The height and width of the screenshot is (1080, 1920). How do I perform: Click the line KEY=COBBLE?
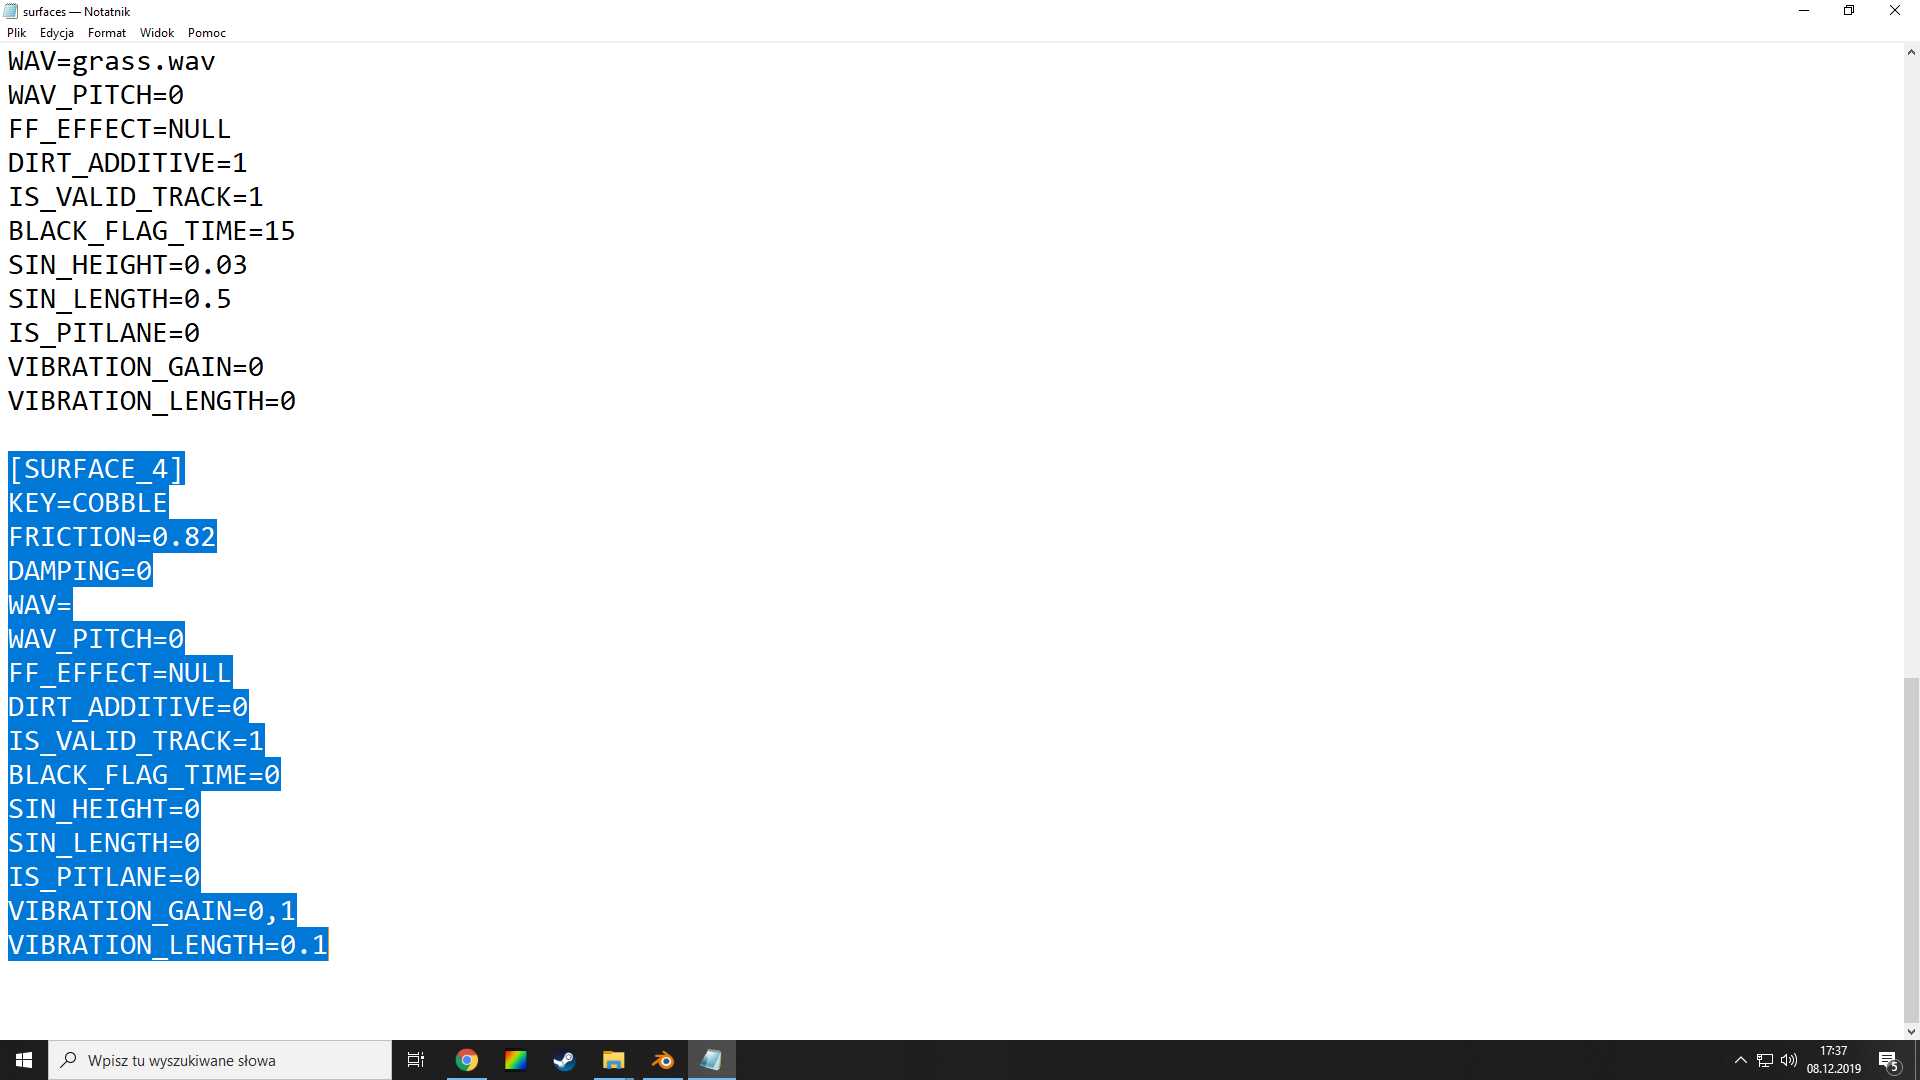coord(88,503)
